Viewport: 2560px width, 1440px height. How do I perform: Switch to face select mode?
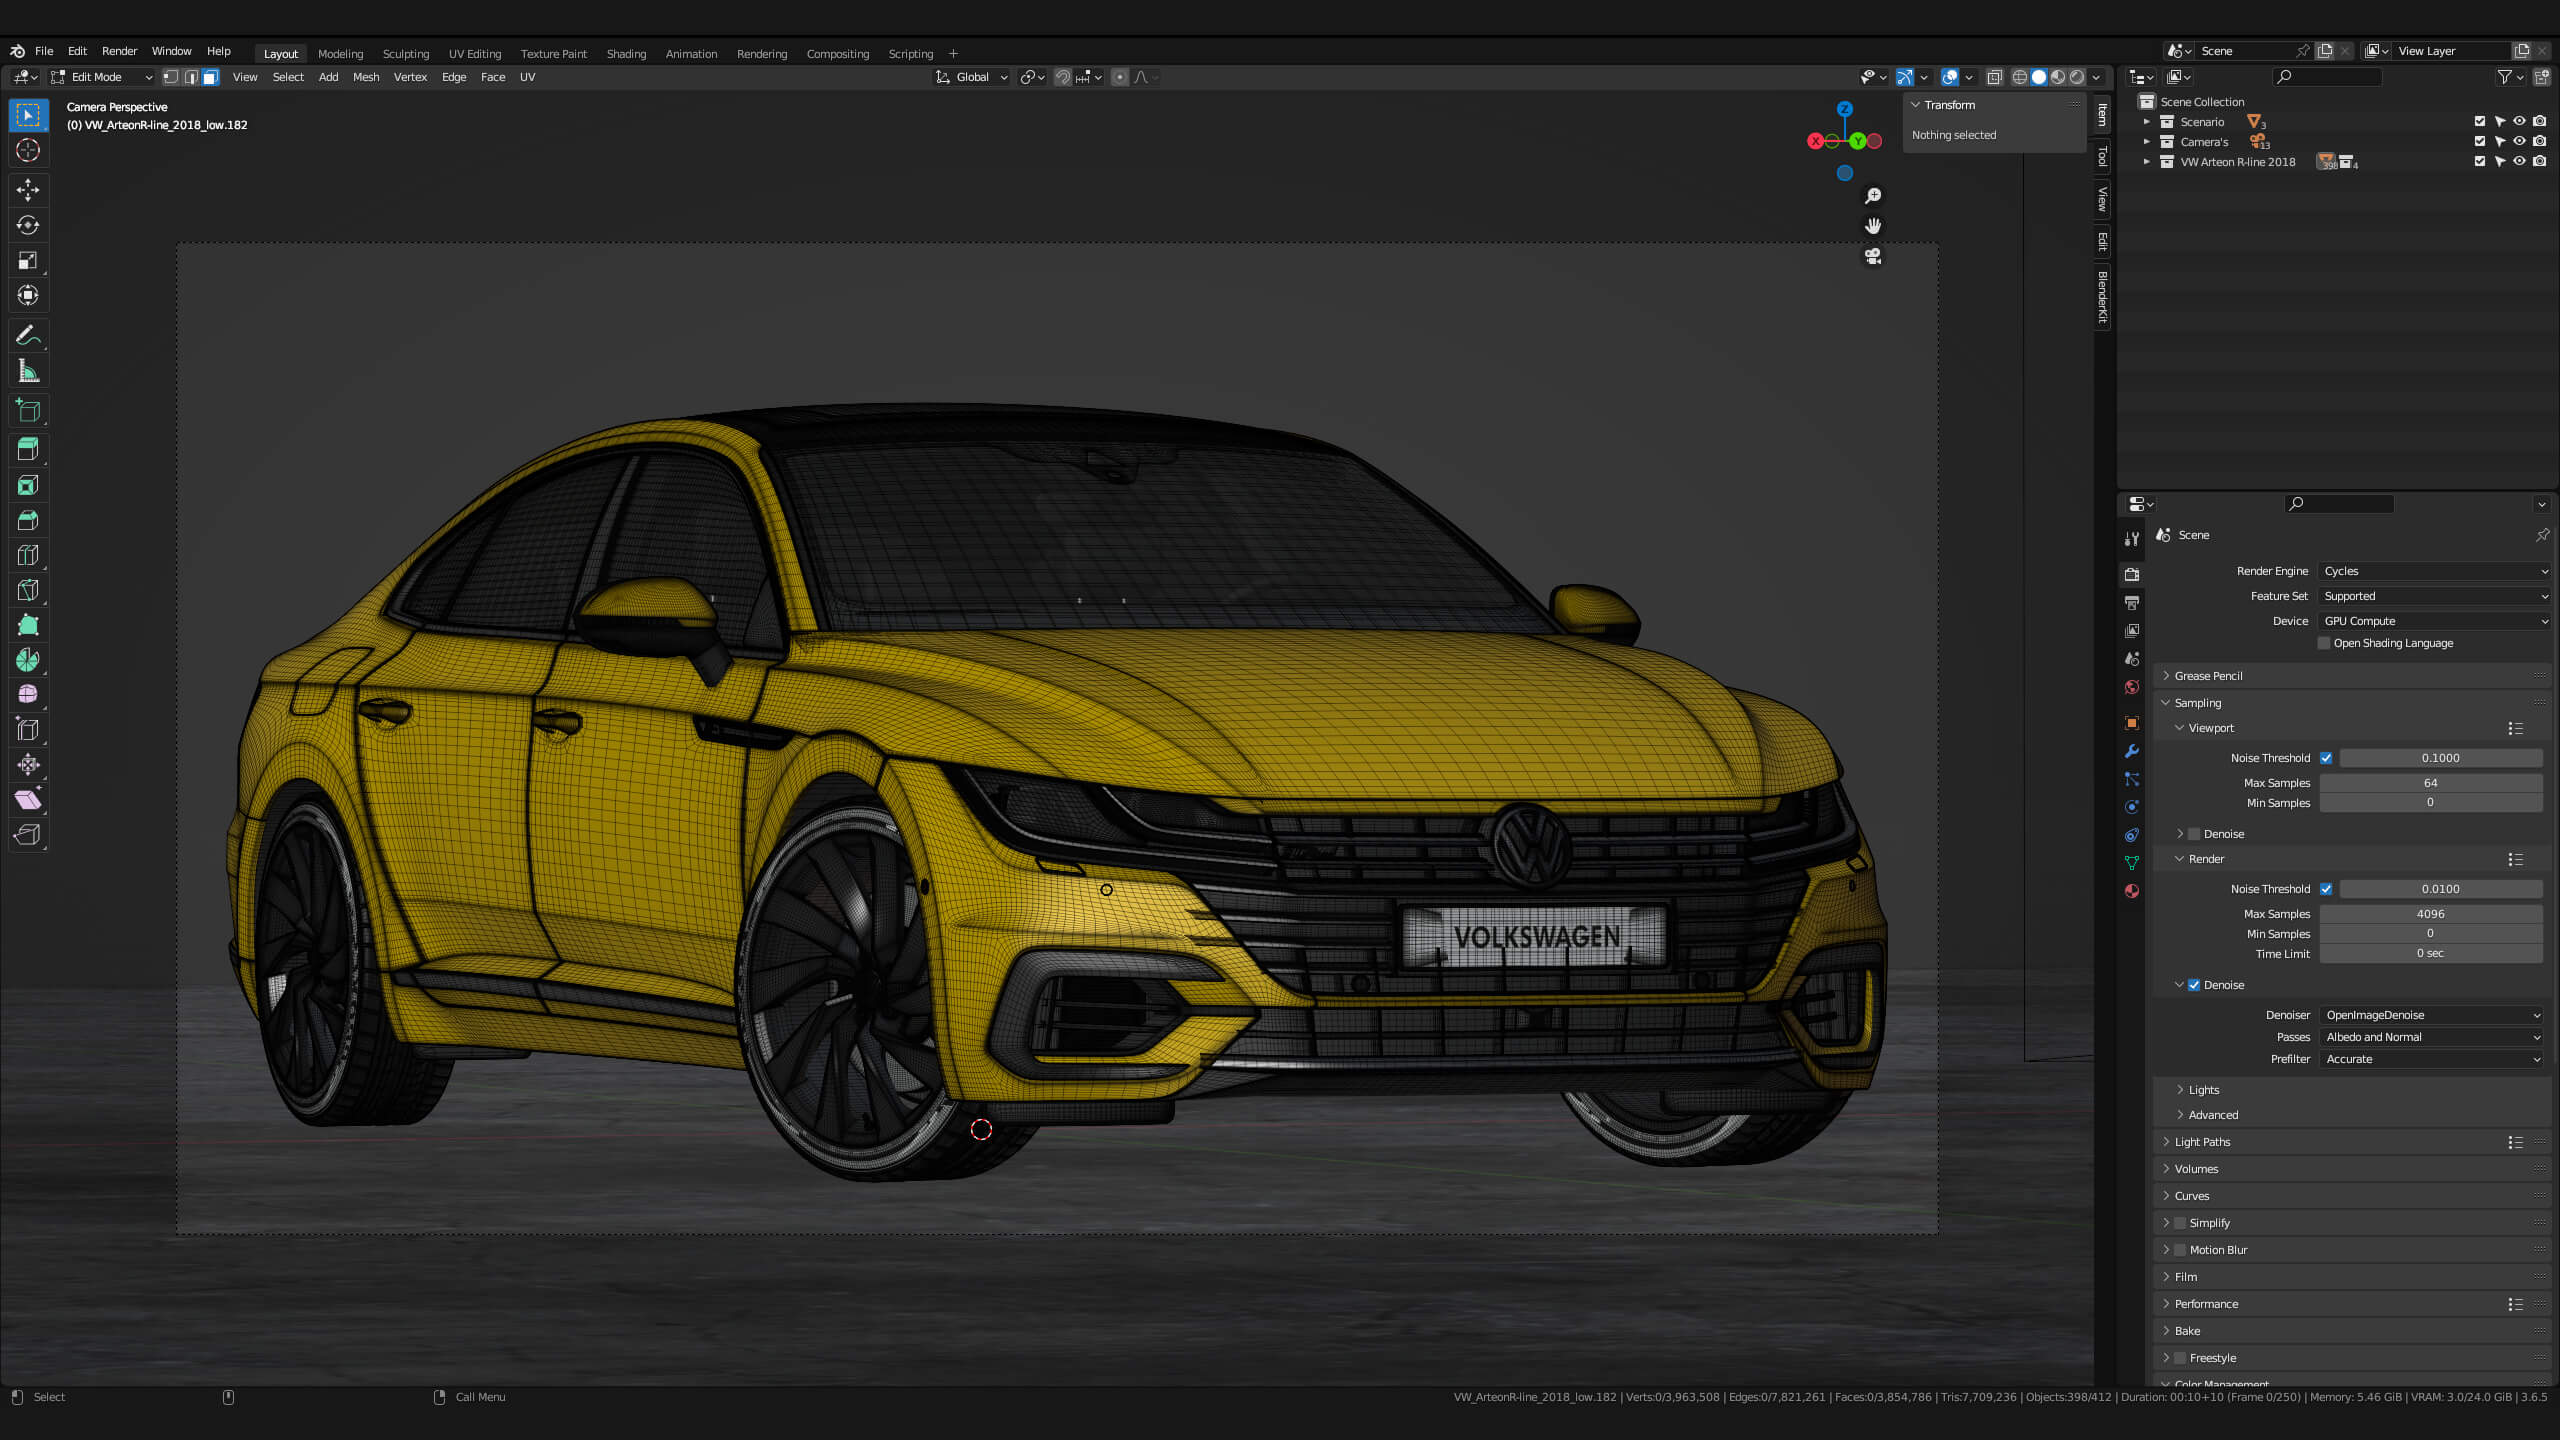tap(211, 77)
